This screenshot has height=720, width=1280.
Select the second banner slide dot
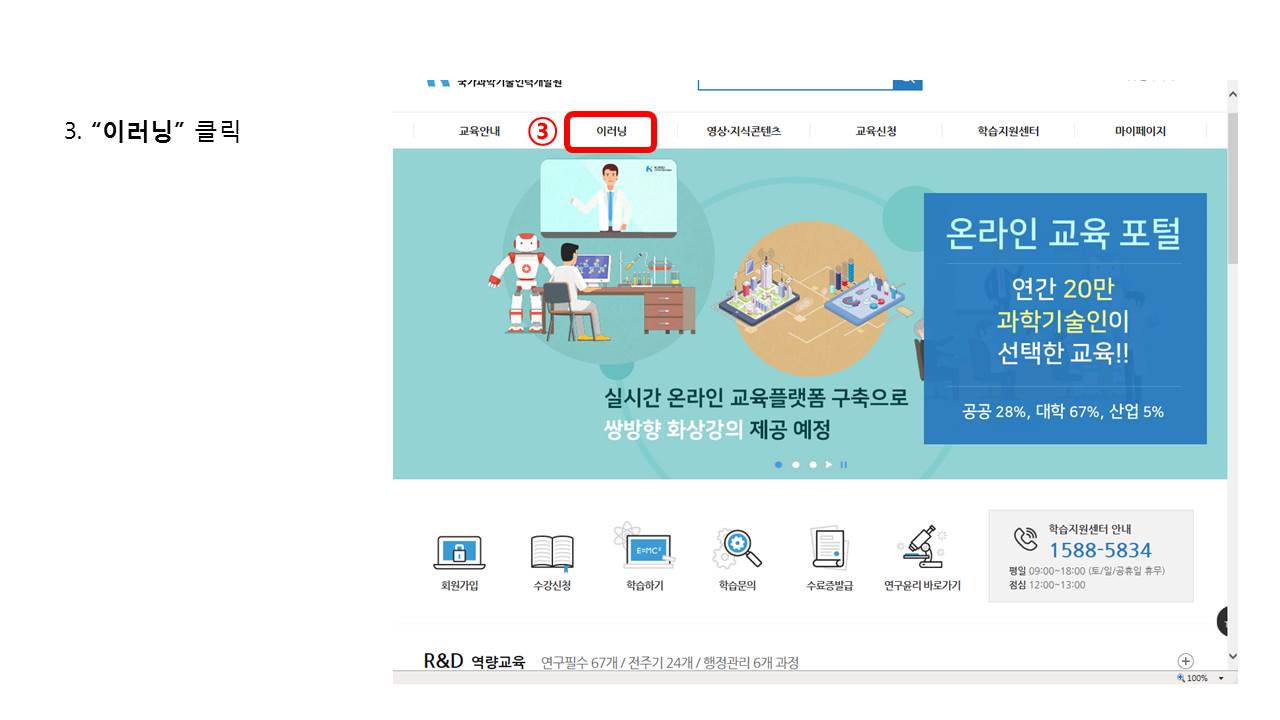pos(796,465)
